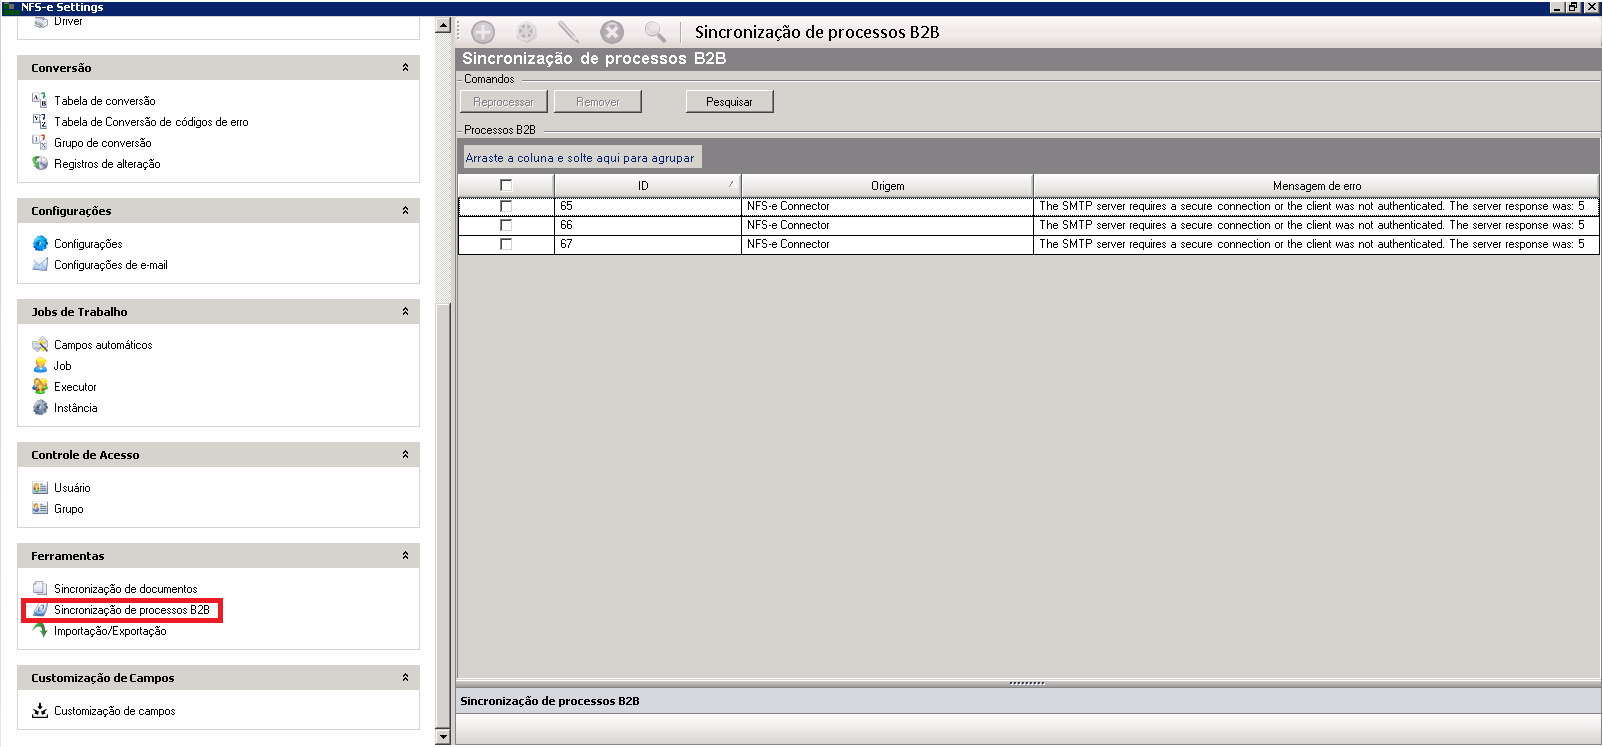Click the Executor icon
The image size is (1603, 747).
tap(40, 386)
